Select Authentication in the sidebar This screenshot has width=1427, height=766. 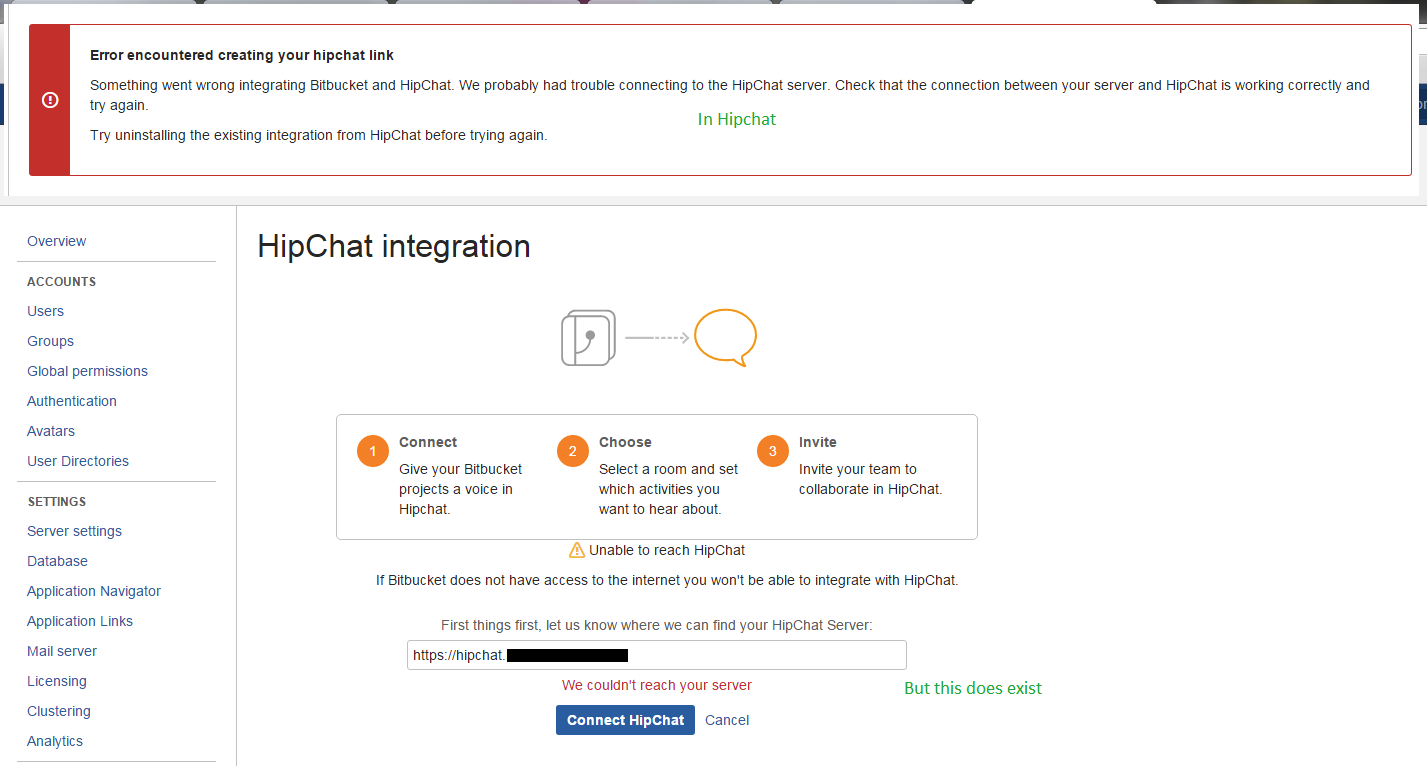pos(72,401)
